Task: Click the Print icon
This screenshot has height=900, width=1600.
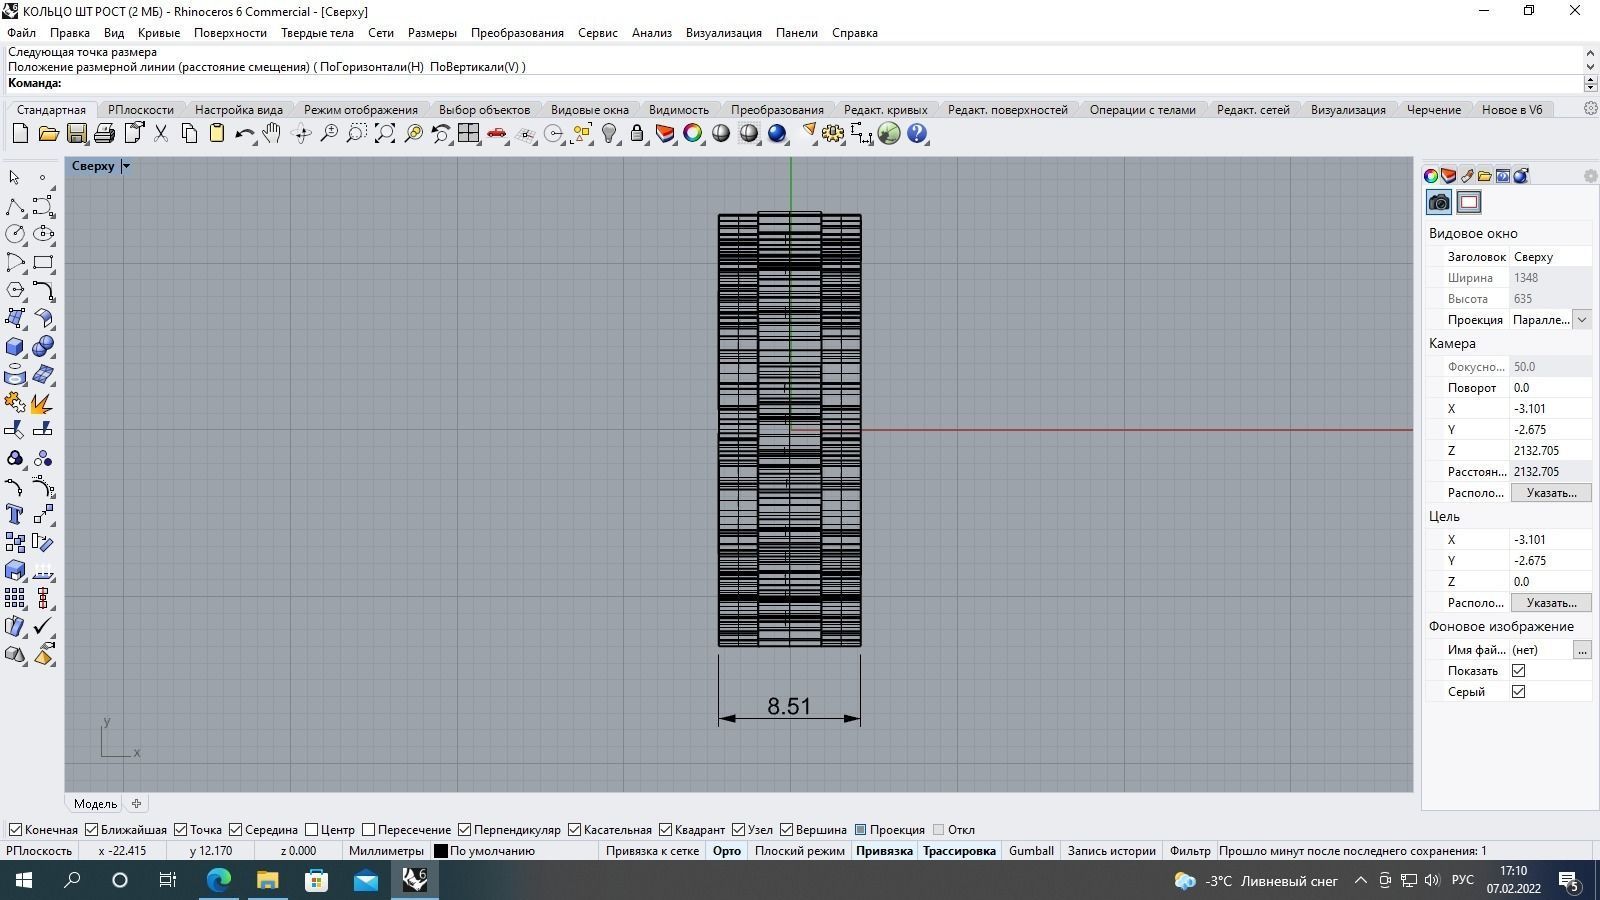Action: (104, 134)
